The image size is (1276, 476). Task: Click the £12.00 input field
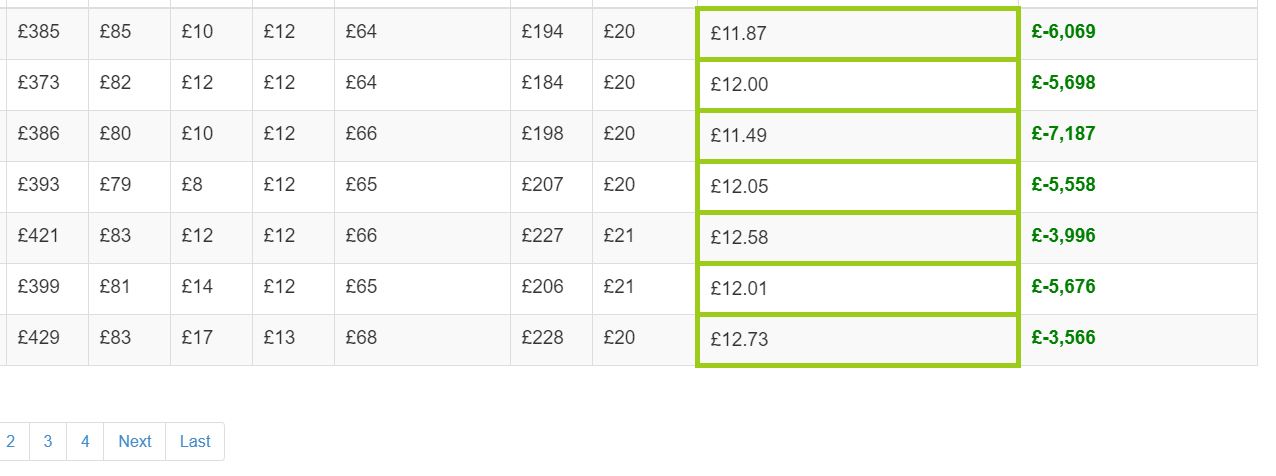click(x=857, y=85)
